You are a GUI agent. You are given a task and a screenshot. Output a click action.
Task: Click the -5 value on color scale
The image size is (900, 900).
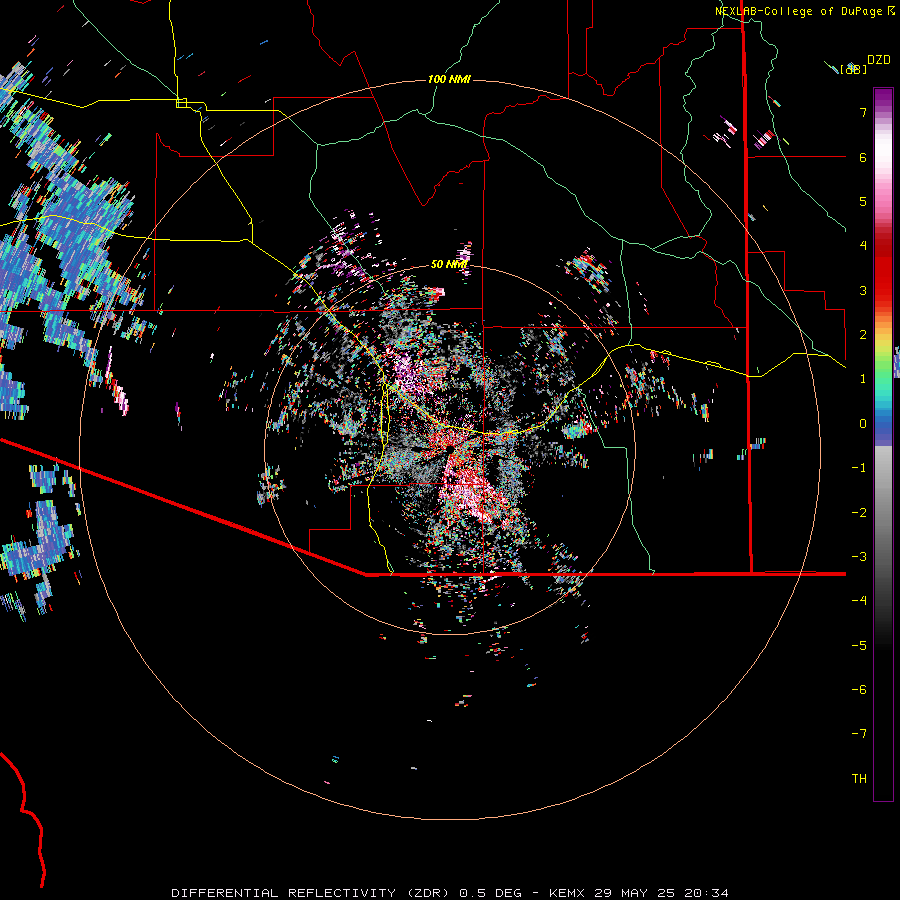click(859, 646)
